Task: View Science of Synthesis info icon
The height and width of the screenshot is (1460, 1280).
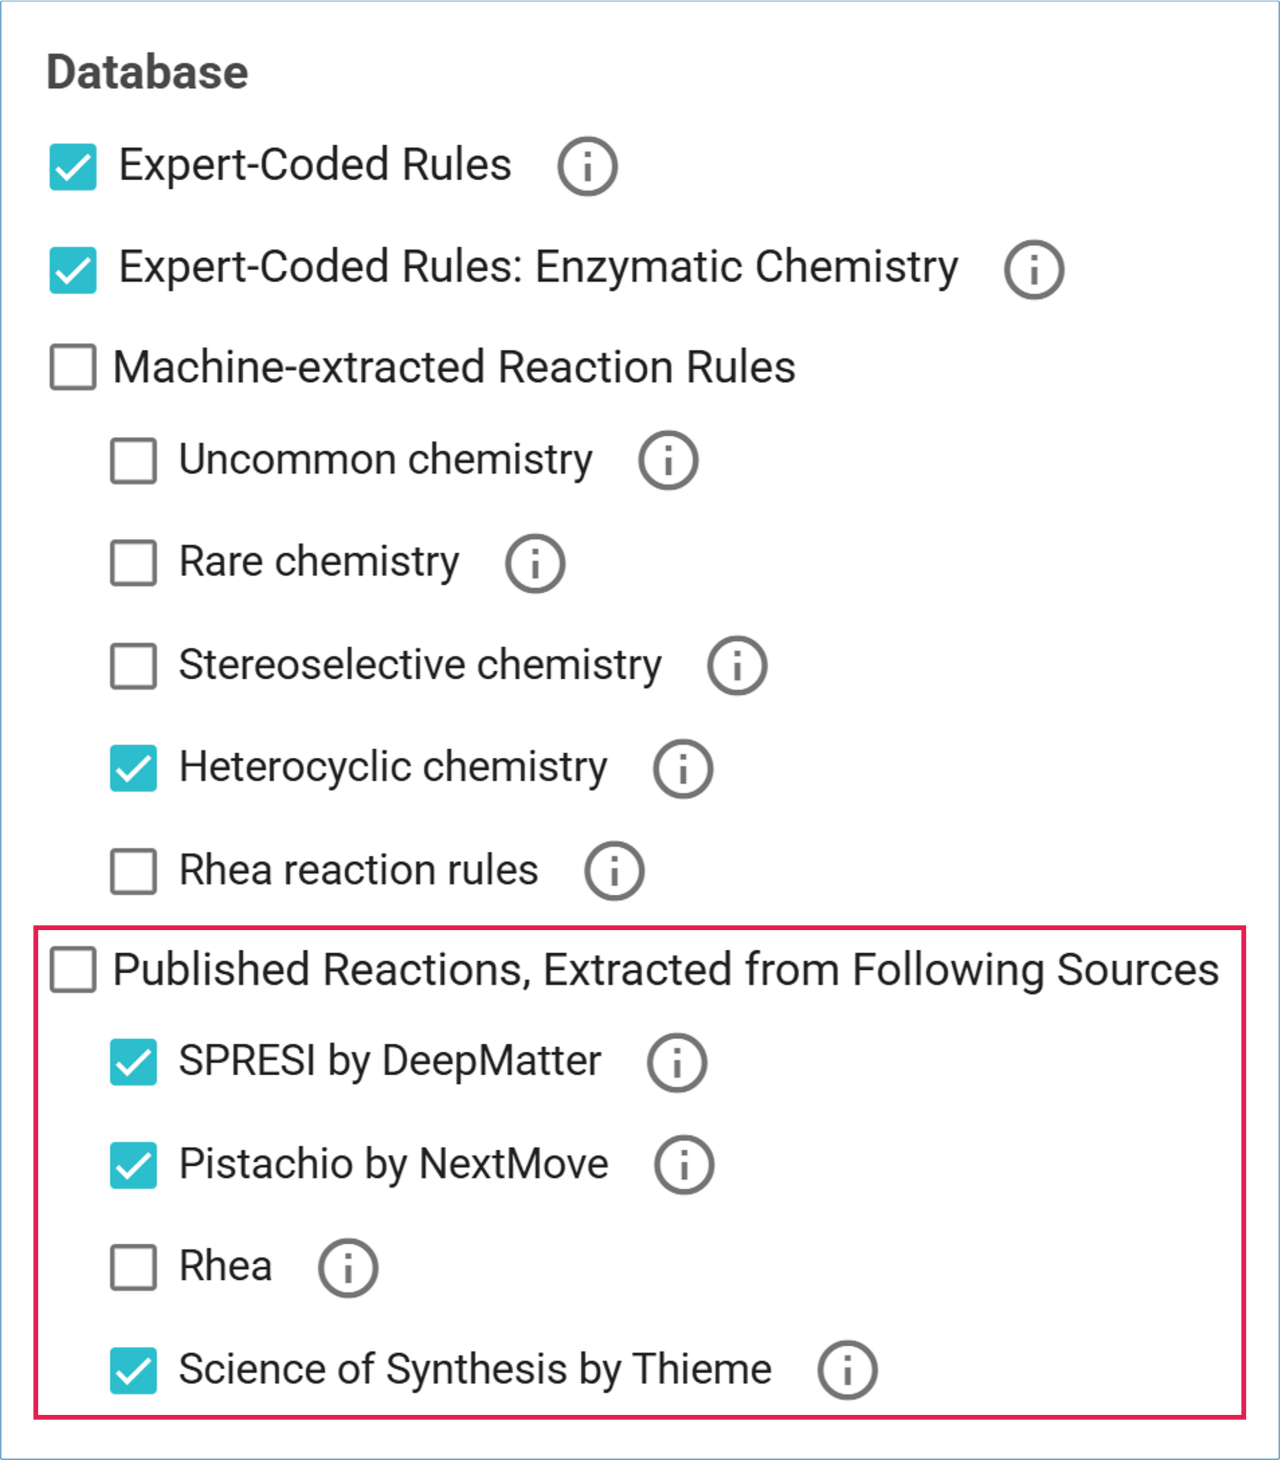Action: pos(847,1370)
